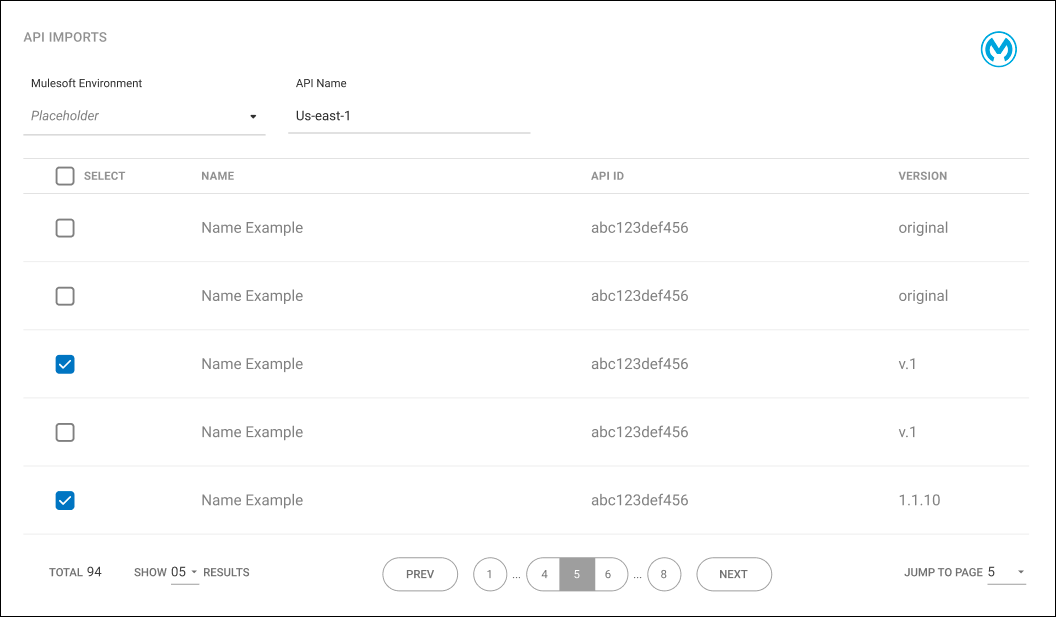
Task: Click the Us-east-1 API Name field
Action: [408, 115]
